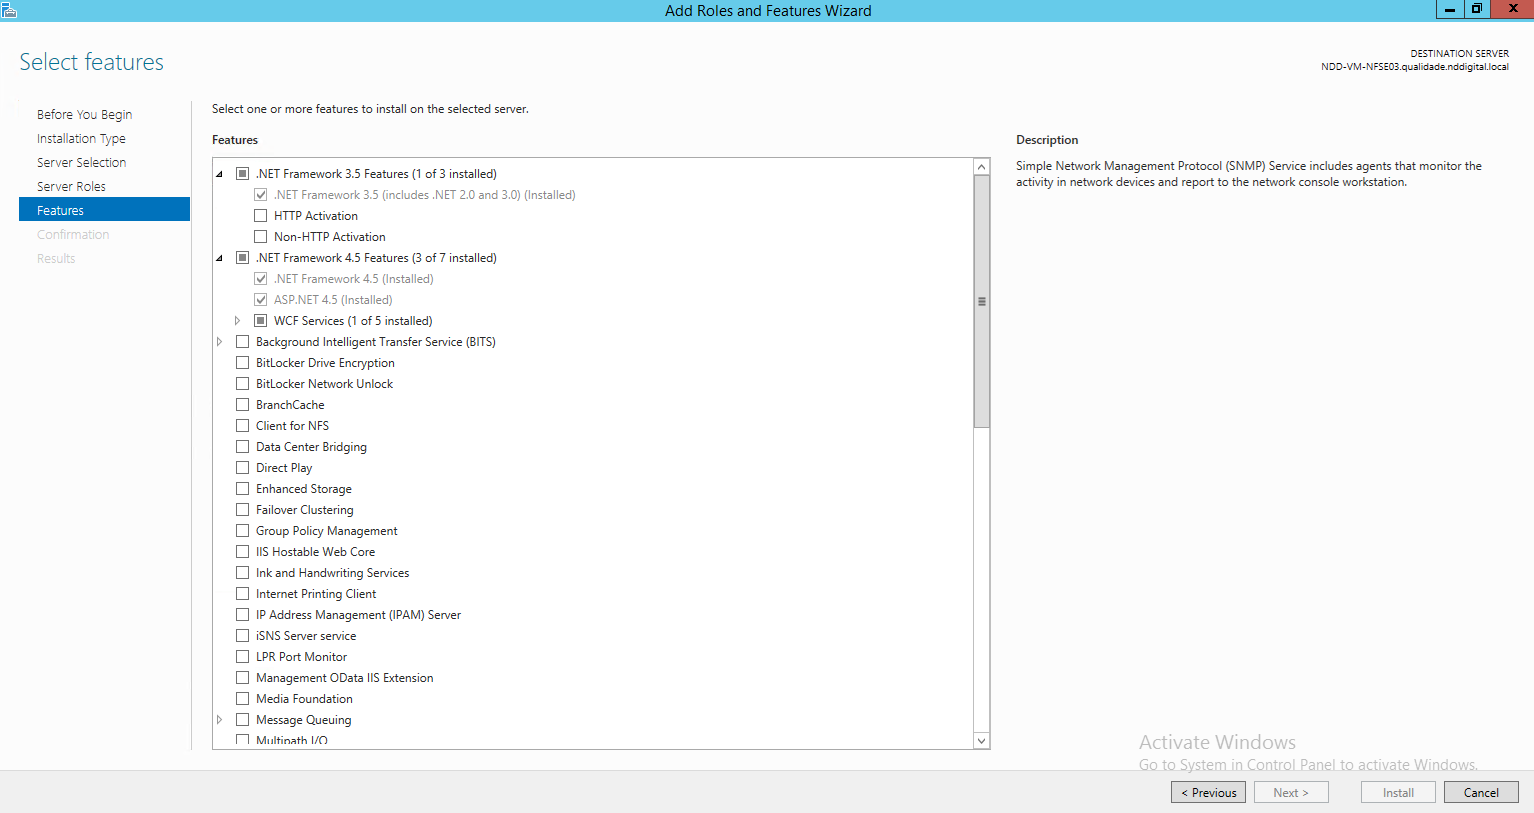1534x813 pixels.
Task: Check the Media Foundation feature
Action: click(x=242, y=698)
